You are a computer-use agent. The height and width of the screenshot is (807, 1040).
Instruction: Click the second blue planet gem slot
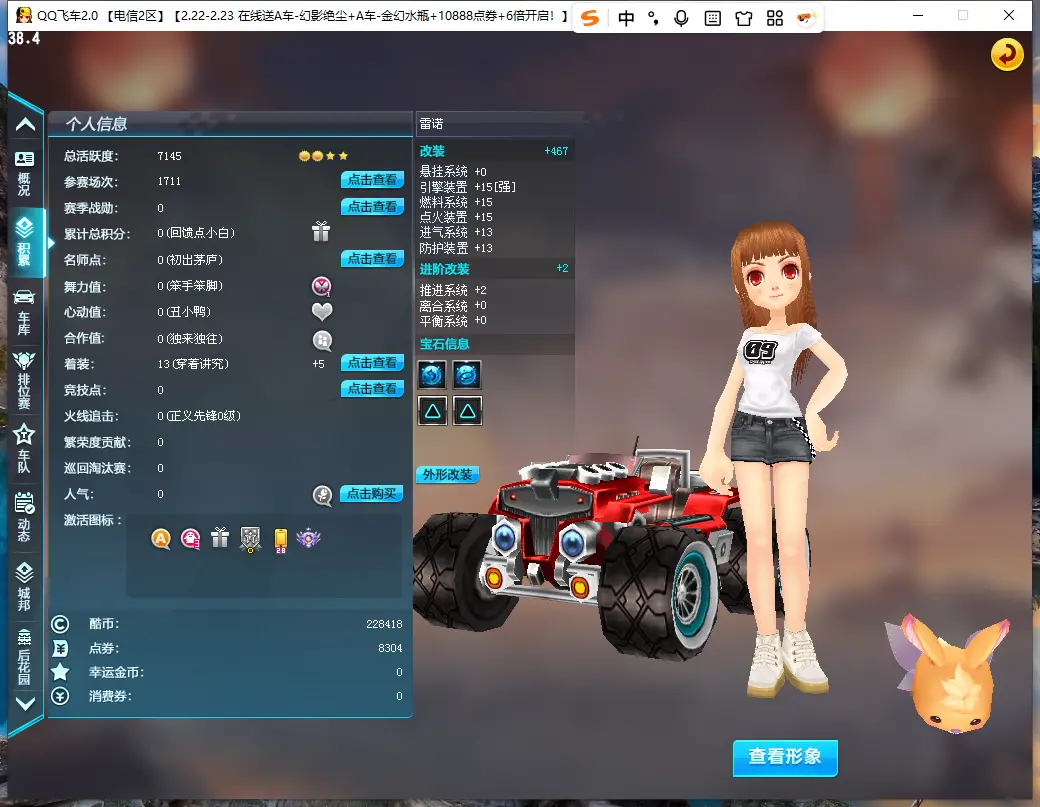[467, 375]
